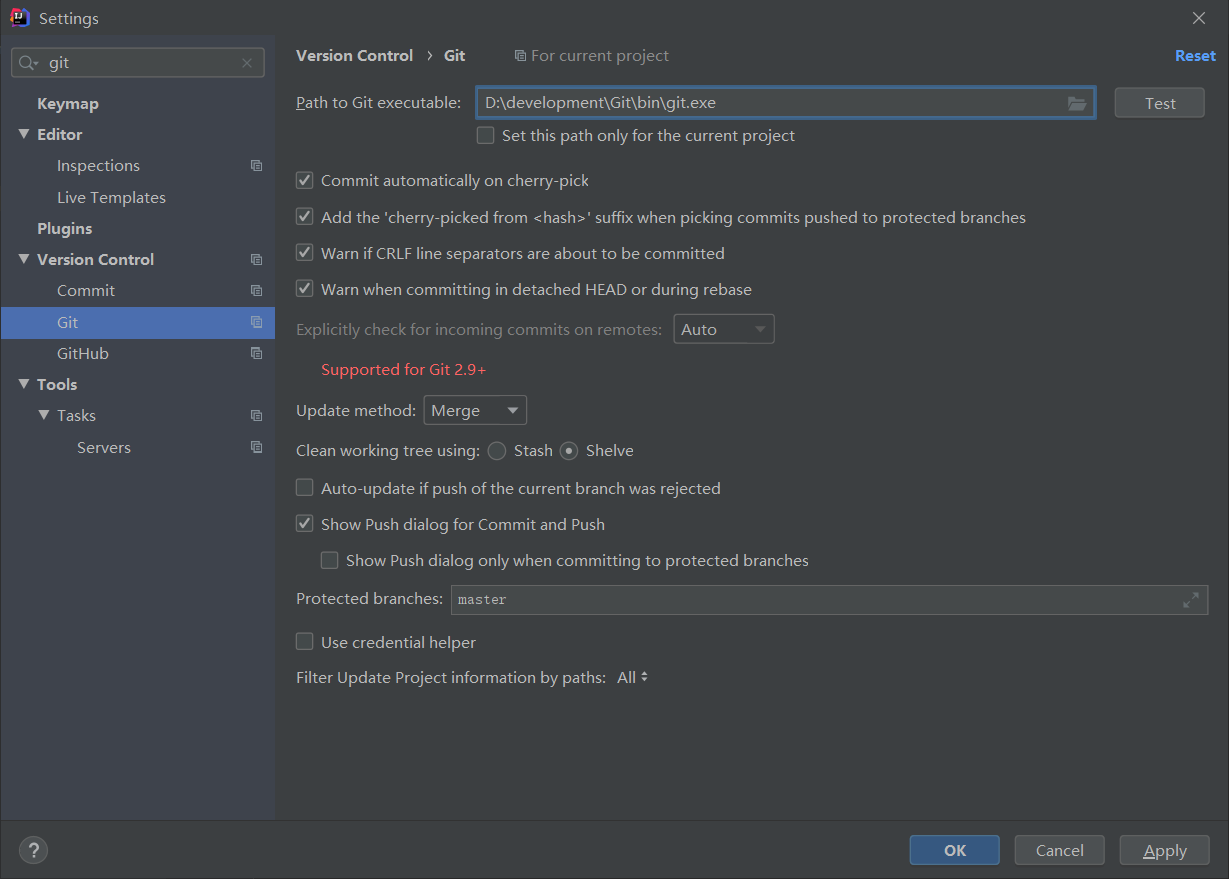Click the project-level settings icon beside Servers
Viewport: 1229px width, 879px height.
point(256,447)
